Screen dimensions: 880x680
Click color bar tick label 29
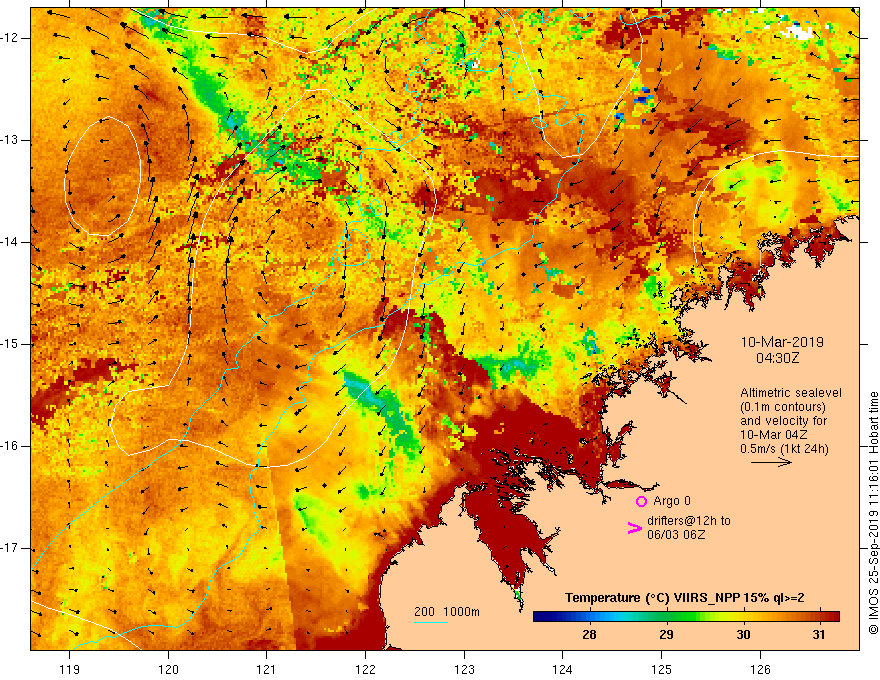point(666,635)
